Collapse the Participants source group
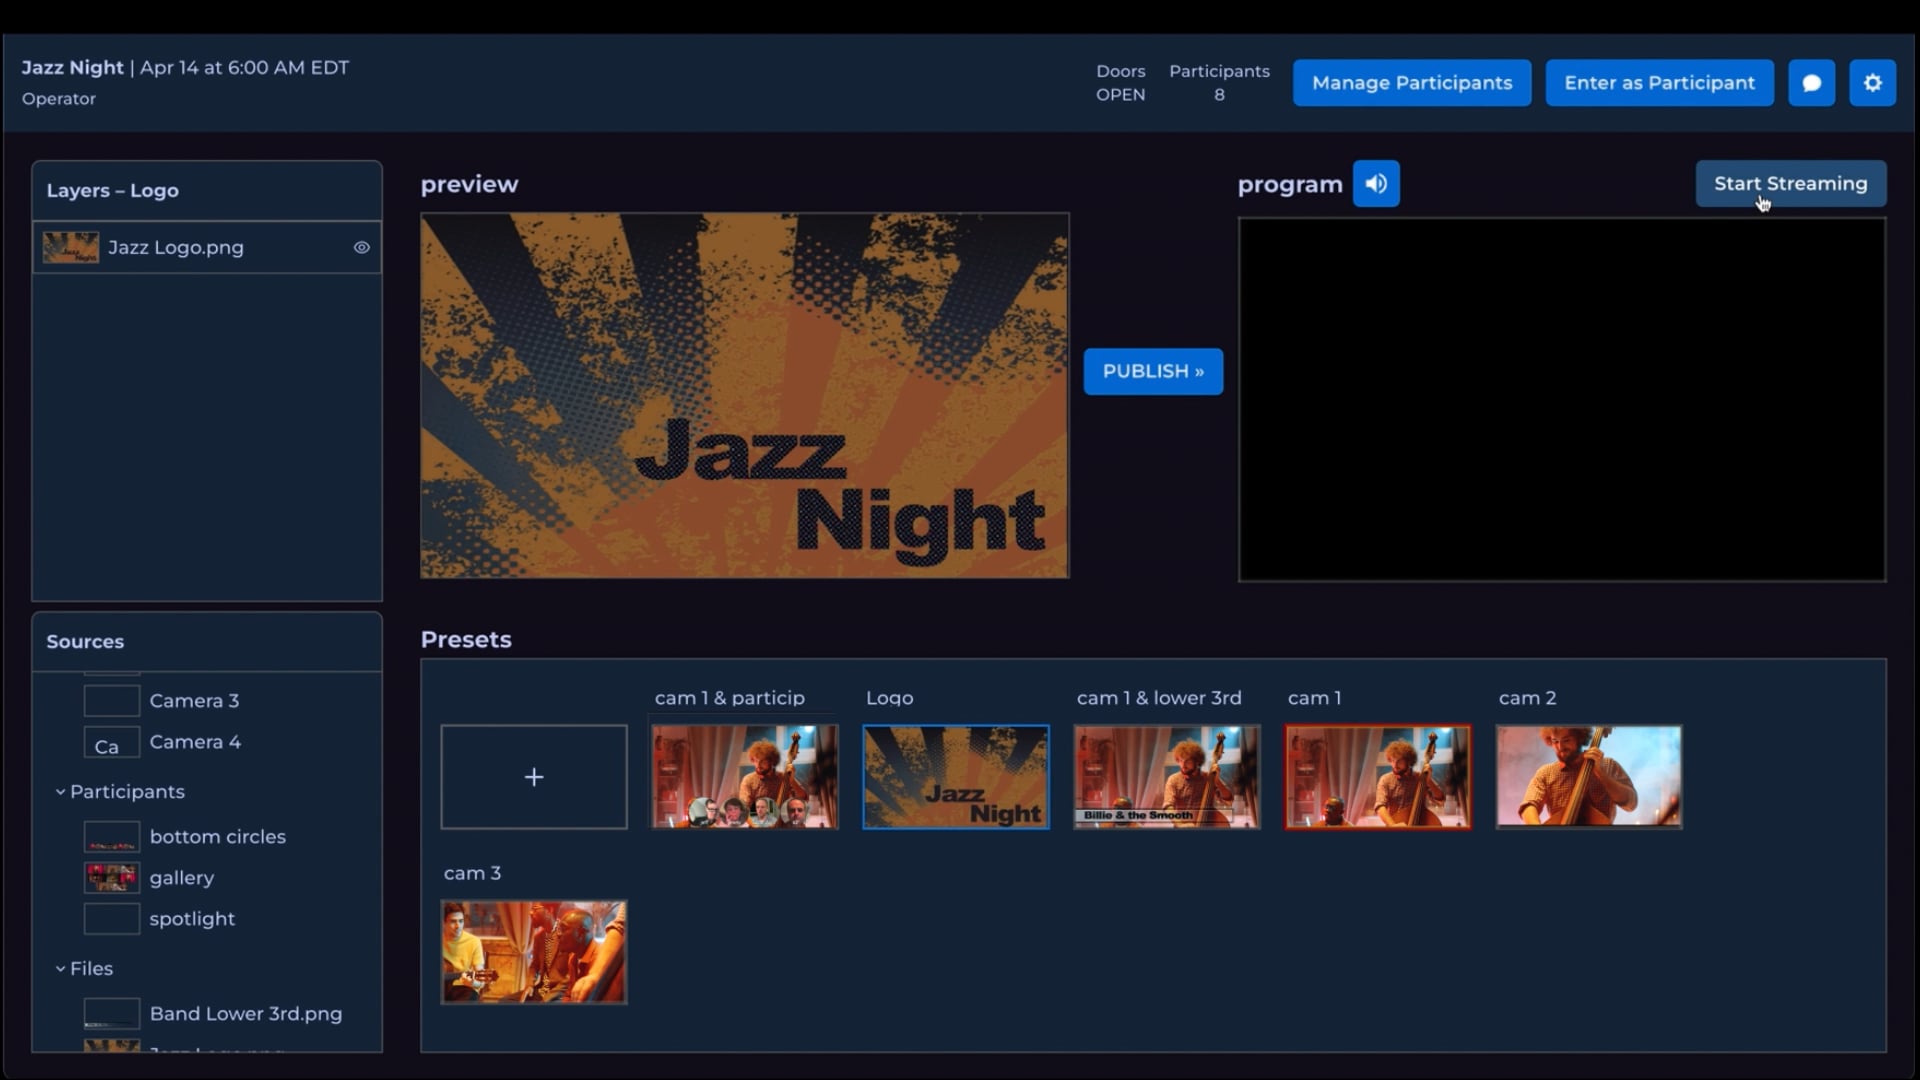The width and height of the screenshot is (1920, 1080). [x=60, y=792]
